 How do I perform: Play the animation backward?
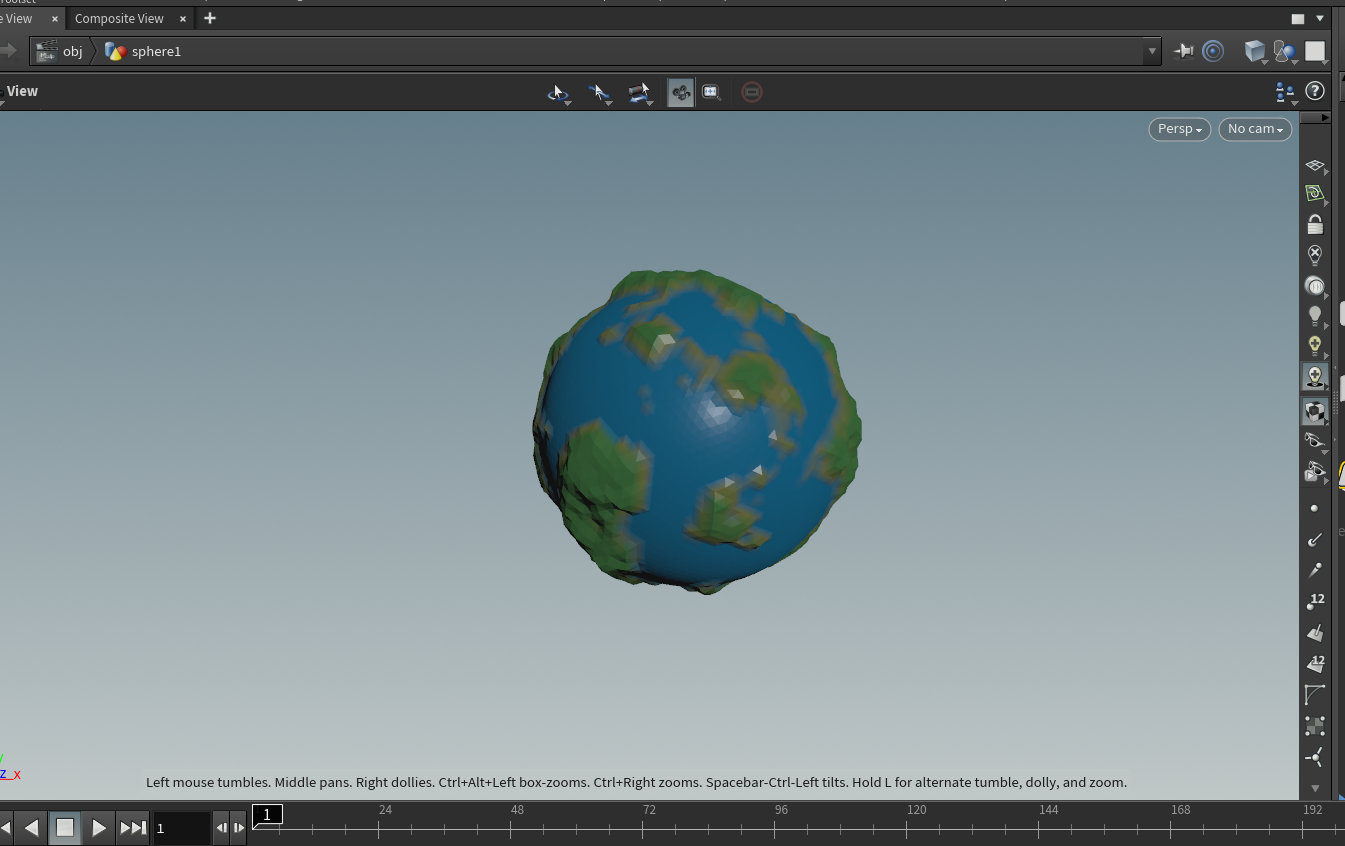[x=32, y=827]
